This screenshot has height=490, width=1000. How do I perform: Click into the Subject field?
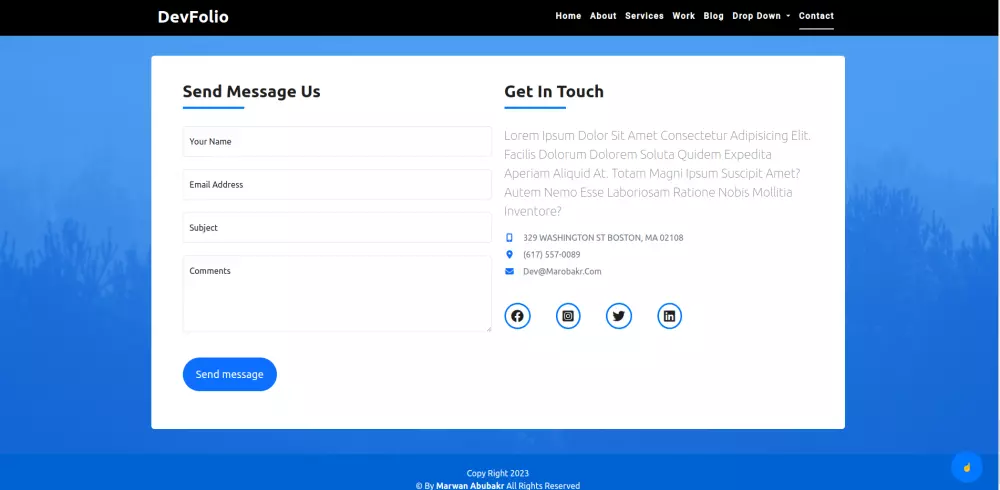337,228
